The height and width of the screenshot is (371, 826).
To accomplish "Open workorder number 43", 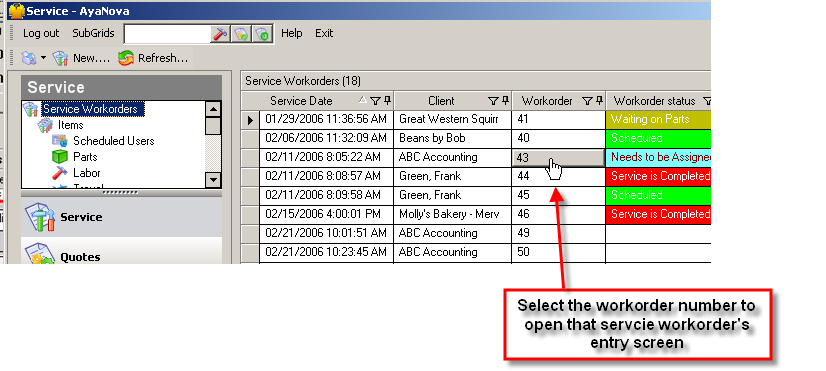I will point(558,158).
